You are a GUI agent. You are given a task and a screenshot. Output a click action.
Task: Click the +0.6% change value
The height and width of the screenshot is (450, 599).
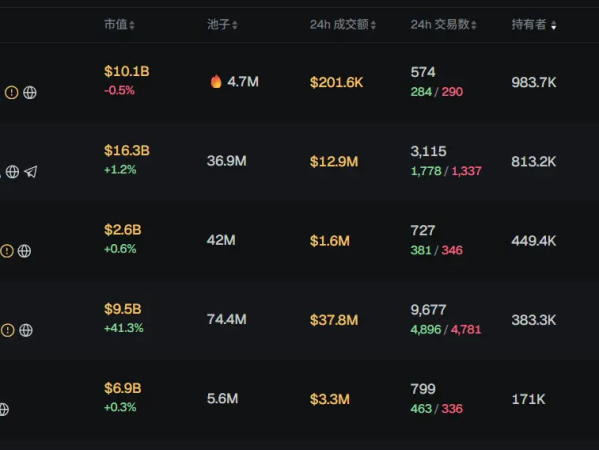tap(120, 249)
